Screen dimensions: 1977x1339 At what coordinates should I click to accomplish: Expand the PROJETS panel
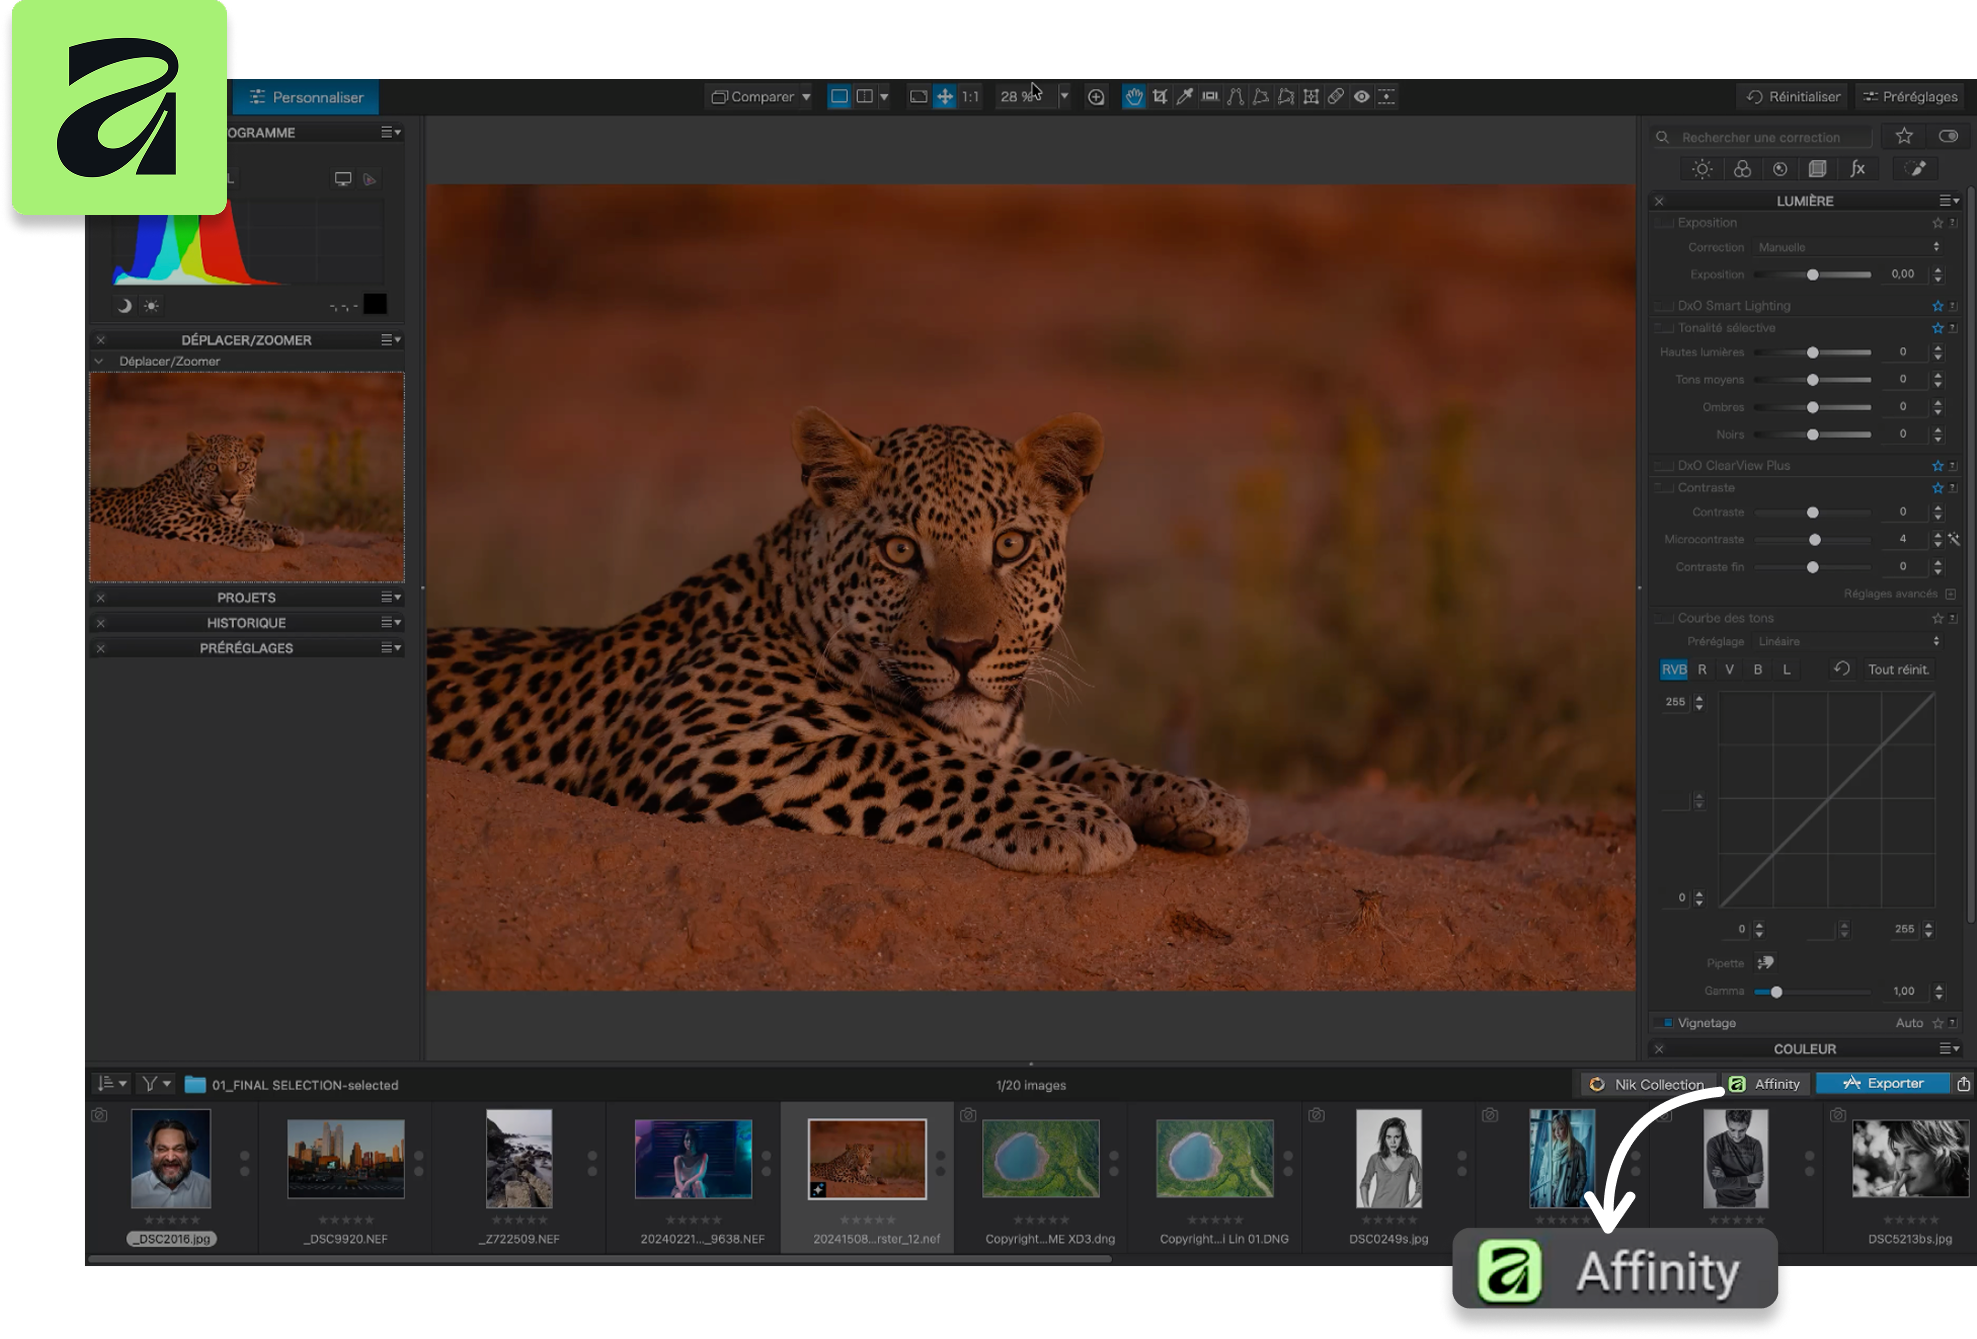pyautogui.click(x=246, y=598)
